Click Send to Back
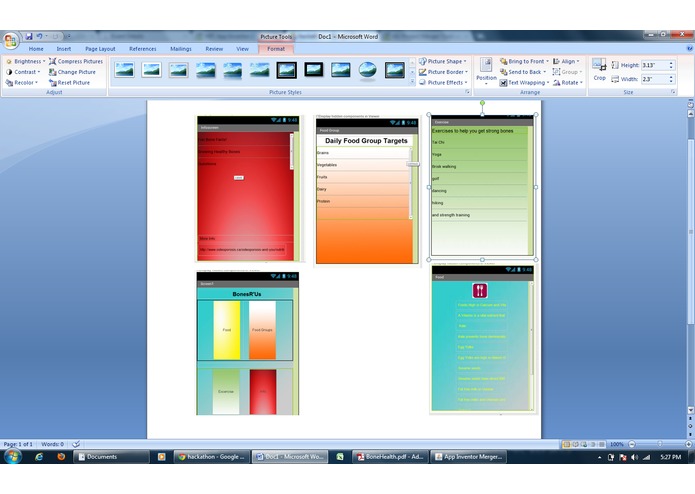 [x=523, y=72]
